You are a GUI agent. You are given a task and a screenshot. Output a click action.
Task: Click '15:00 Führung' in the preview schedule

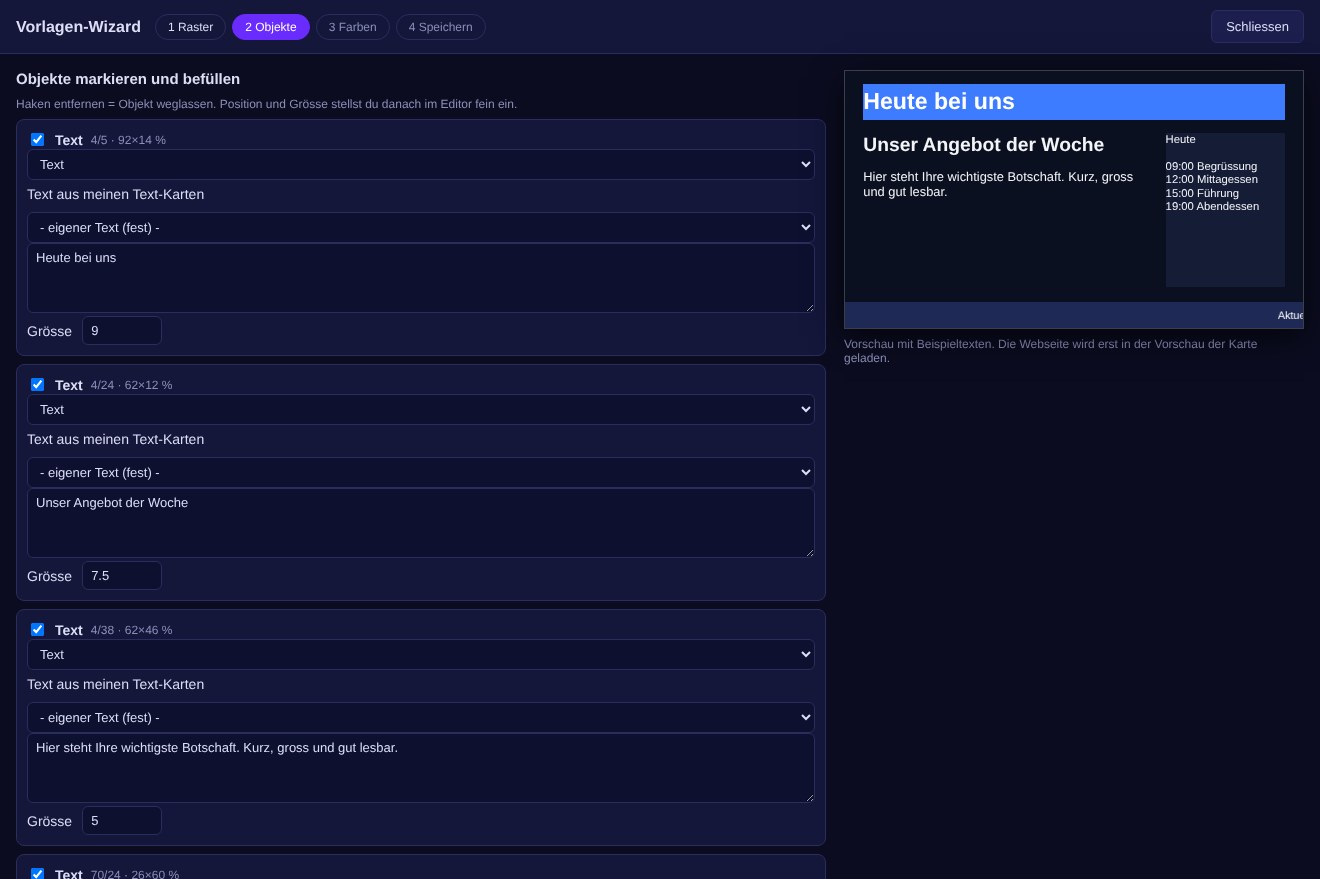1202,193
